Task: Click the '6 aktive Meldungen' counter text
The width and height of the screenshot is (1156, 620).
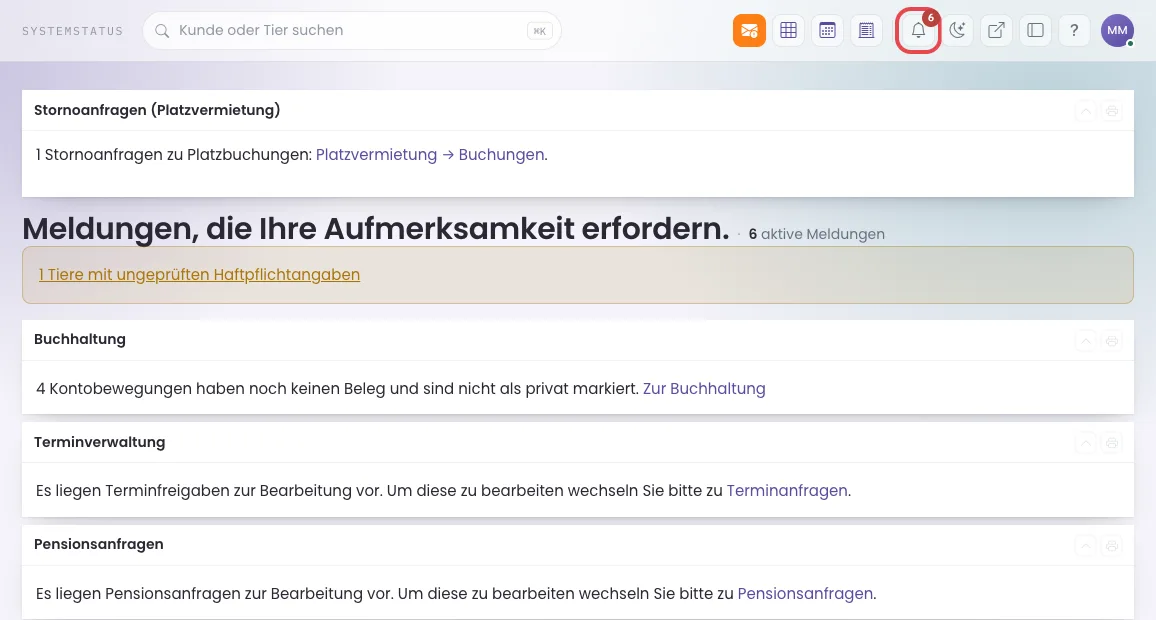Action: [816, 234]
